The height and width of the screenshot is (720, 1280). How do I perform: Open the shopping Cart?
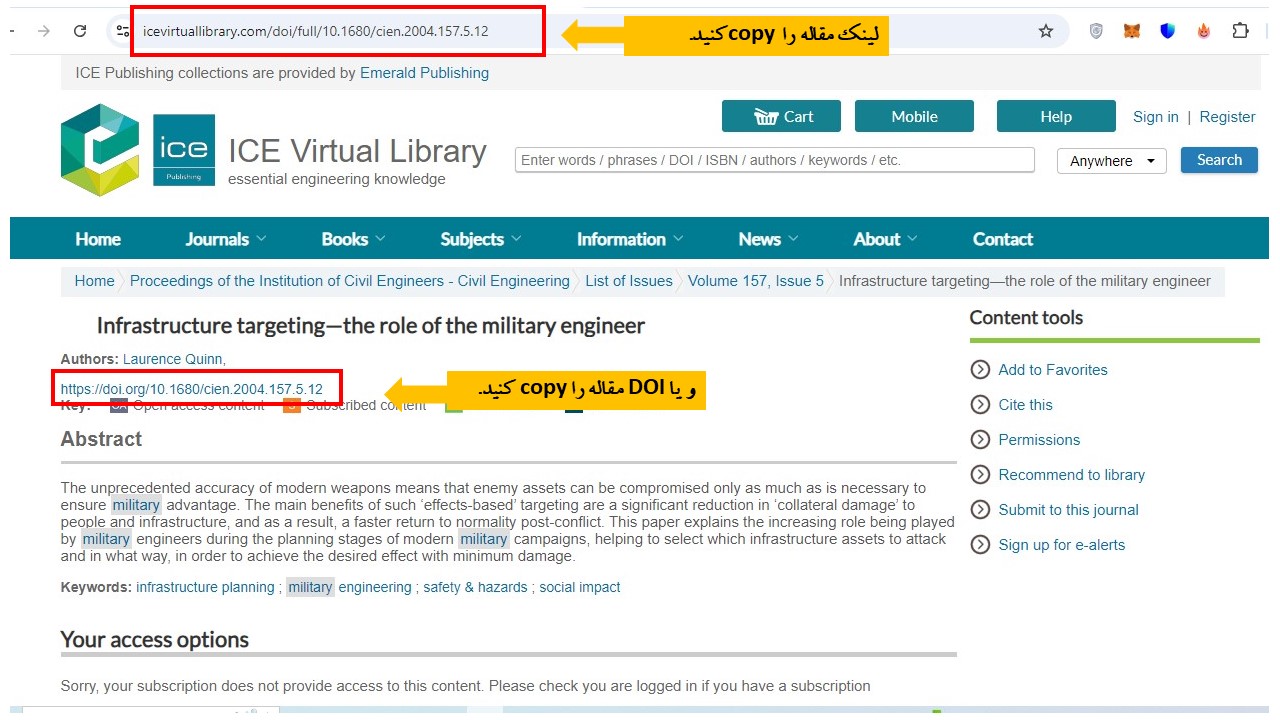click(x=781, y=116)
